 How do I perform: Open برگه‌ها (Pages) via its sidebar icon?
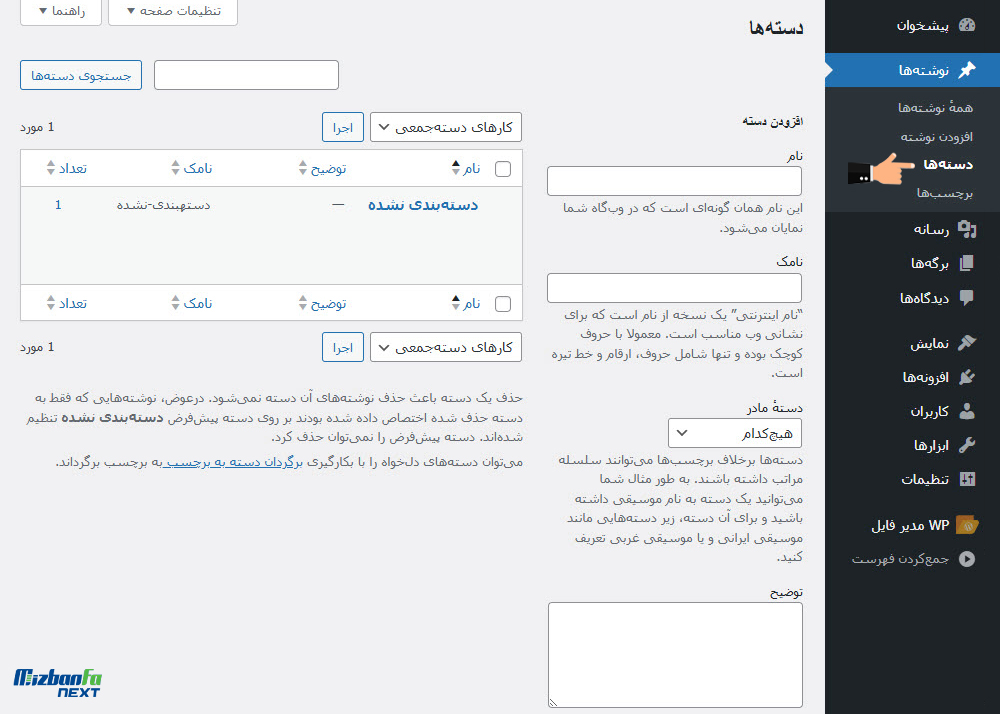[966, 263]
